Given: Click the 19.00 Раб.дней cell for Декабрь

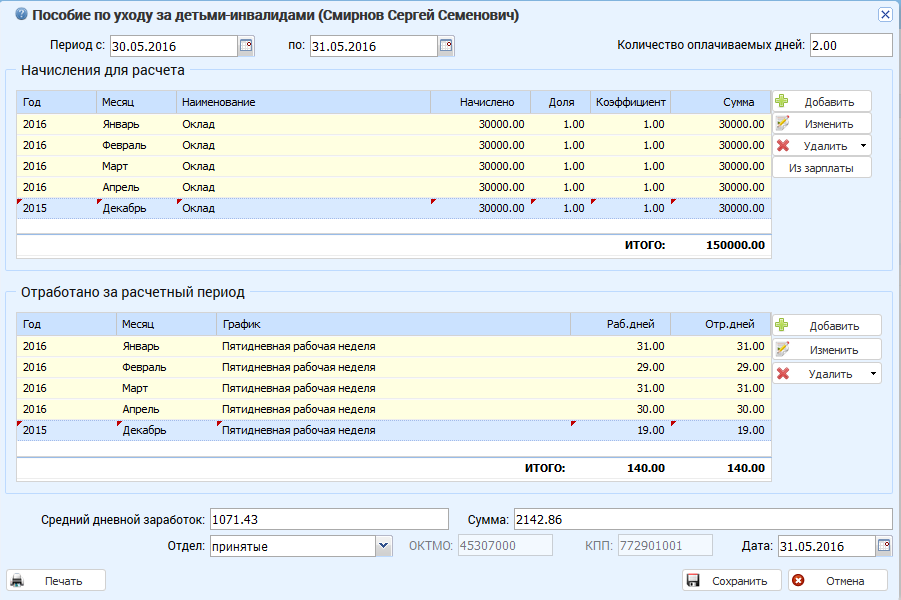Looking at the screenshot, I should point(621,430).
